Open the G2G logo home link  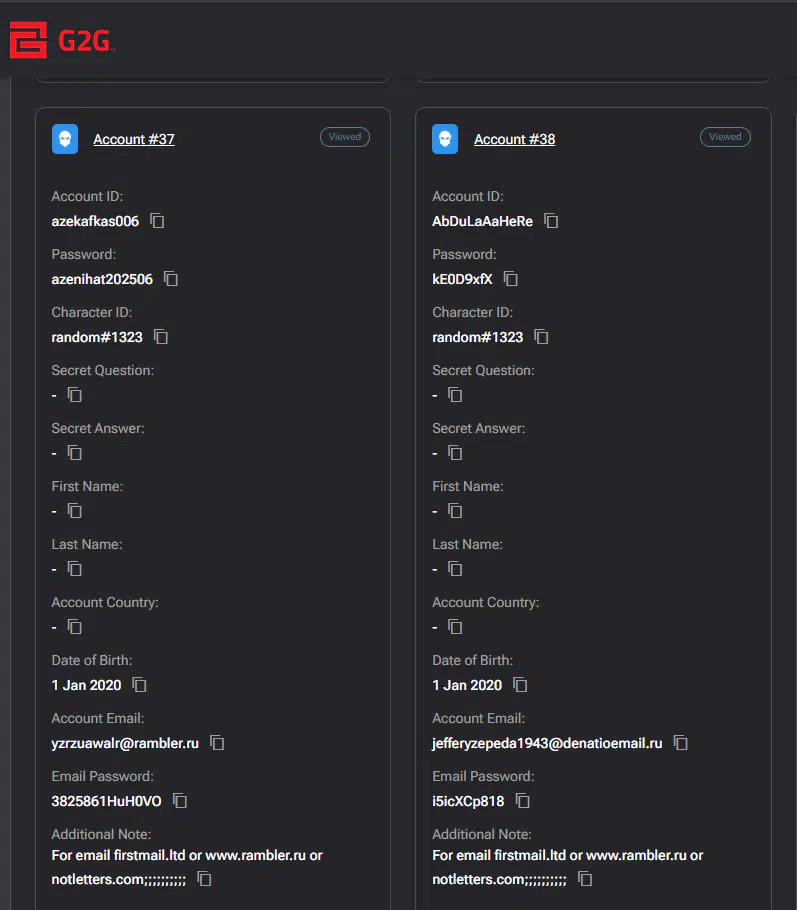point(63,40)
